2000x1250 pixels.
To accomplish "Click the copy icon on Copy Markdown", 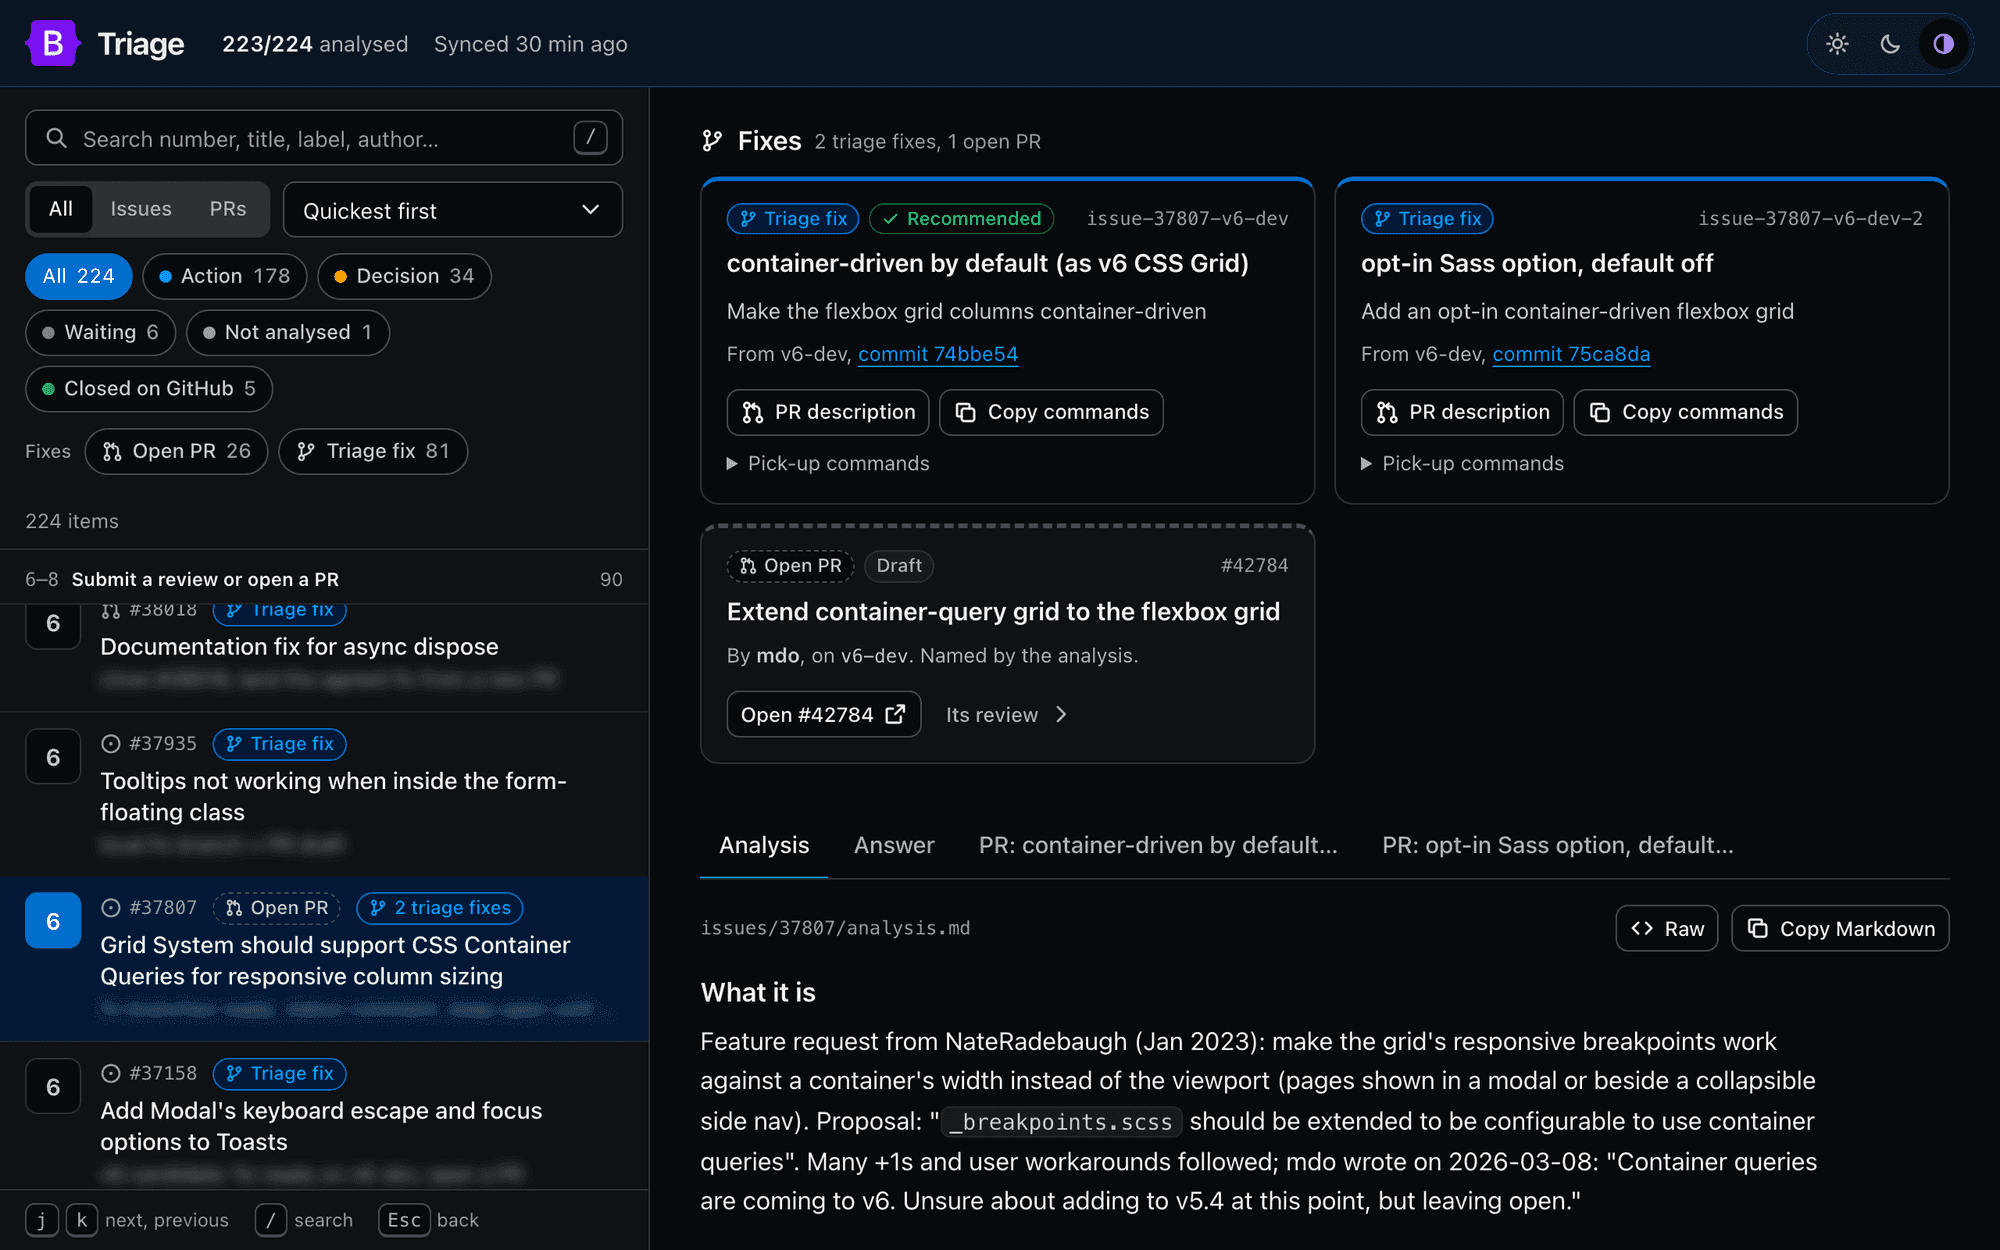I will pos(1757,928).
